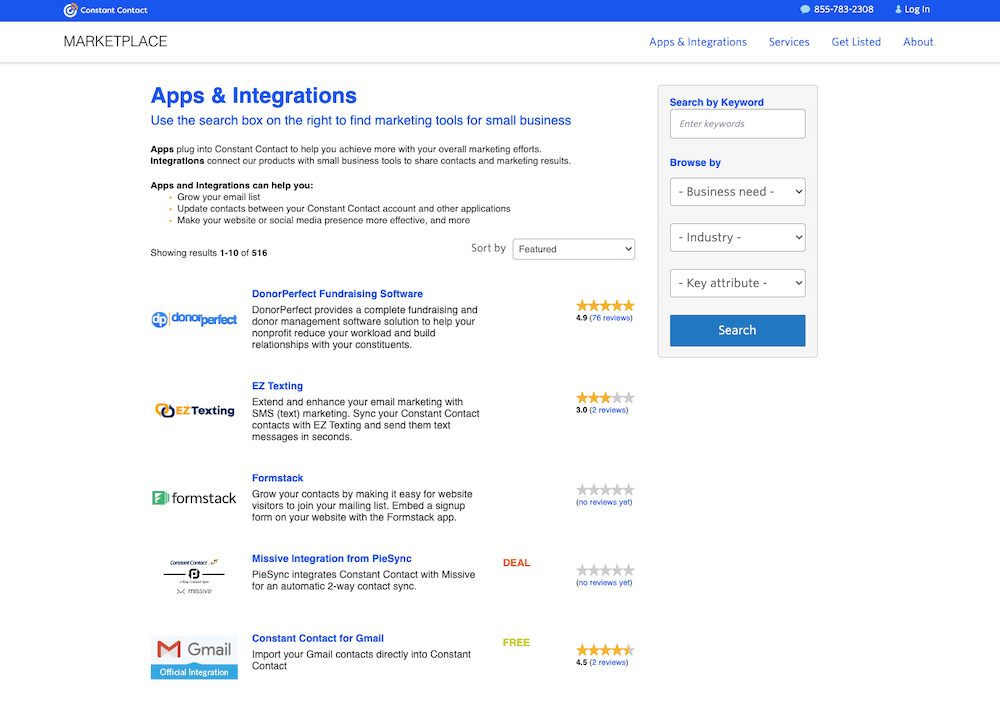Click Formstack's empty star rating
The width and height of the screenshot is (1000, 702).
[x=605, y=490]
